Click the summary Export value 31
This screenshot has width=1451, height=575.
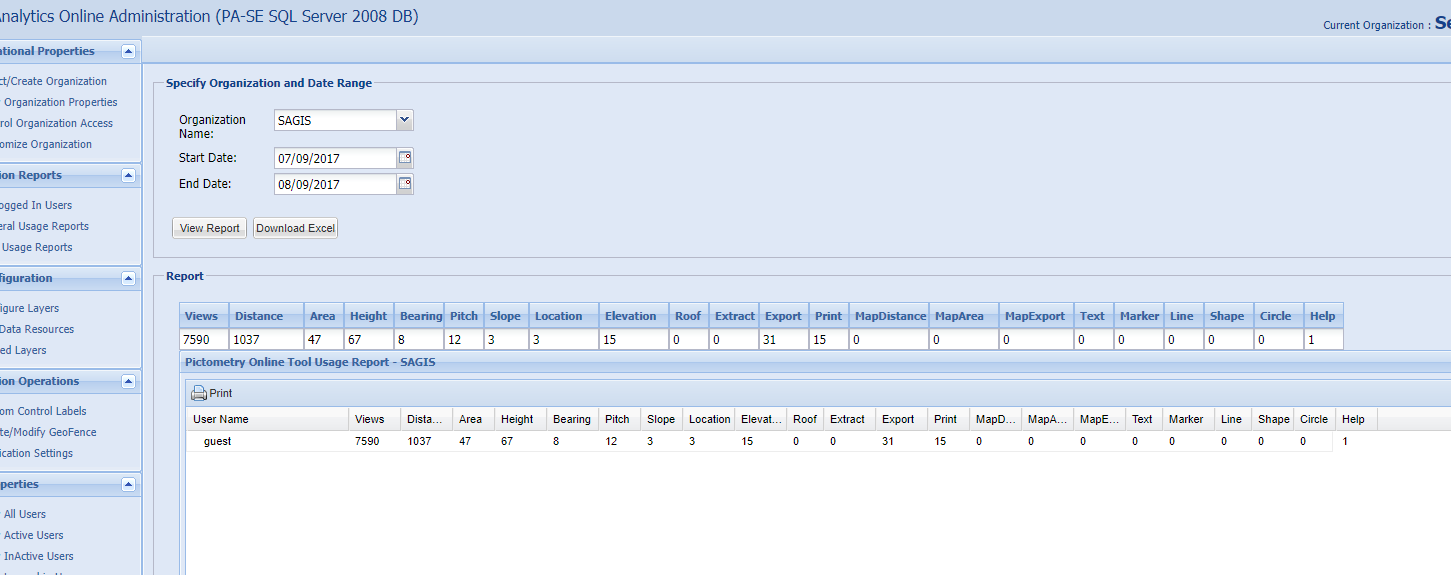785,340
